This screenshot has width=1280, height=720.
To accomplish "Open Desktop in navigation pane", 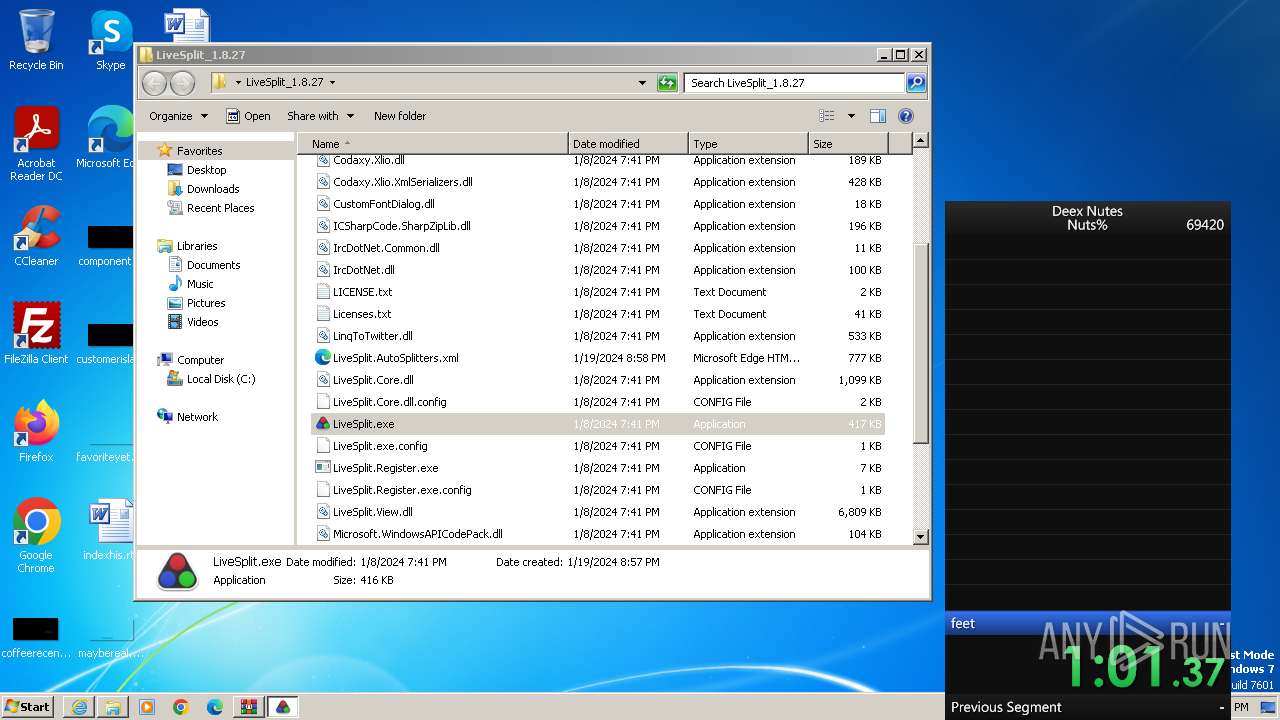I will tap(206, 170).
